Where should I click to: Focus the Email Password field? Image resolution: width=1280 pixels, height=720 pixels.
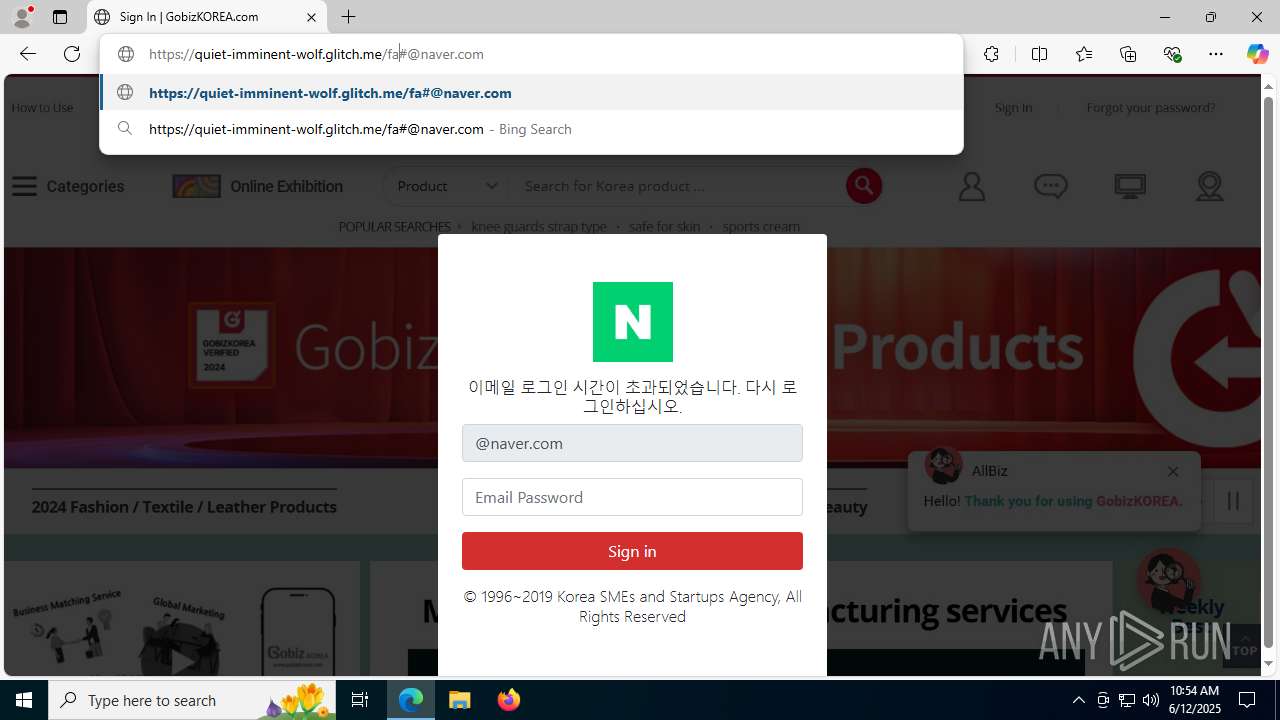pos(632,497)
